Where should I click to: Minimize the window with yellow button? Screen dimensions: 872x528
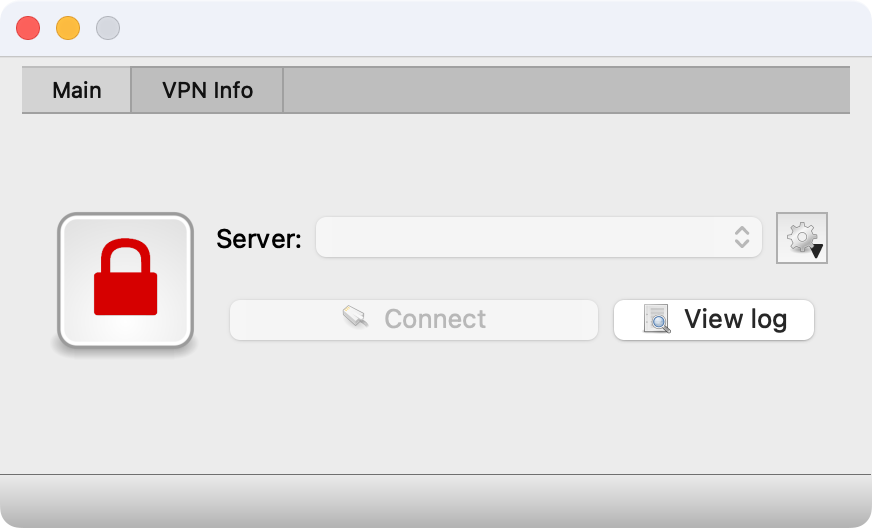click(68, 28)
